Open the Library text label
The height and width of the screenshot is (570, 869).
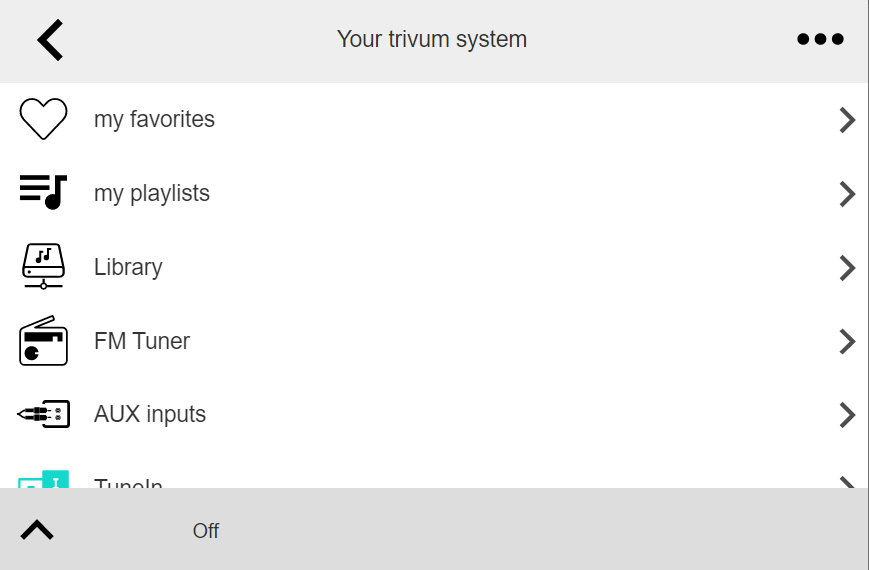pos(128,267)
